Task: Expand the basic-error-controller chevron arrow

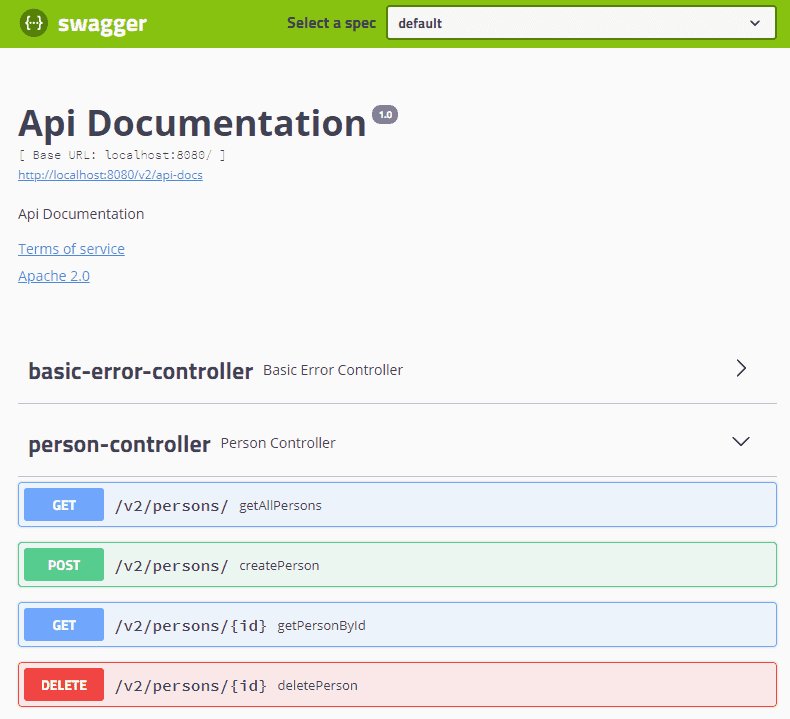Action: pos(741,368)
